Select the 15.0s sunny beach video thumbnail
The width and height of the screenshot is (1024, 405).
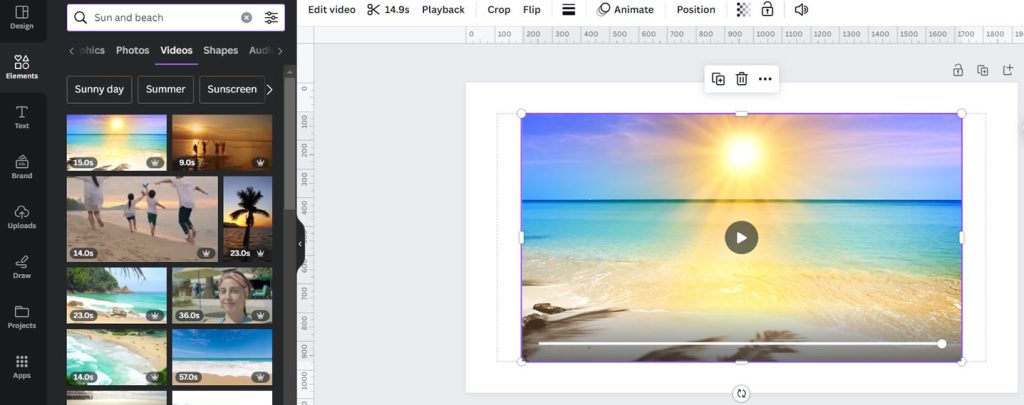coord(117,142)
